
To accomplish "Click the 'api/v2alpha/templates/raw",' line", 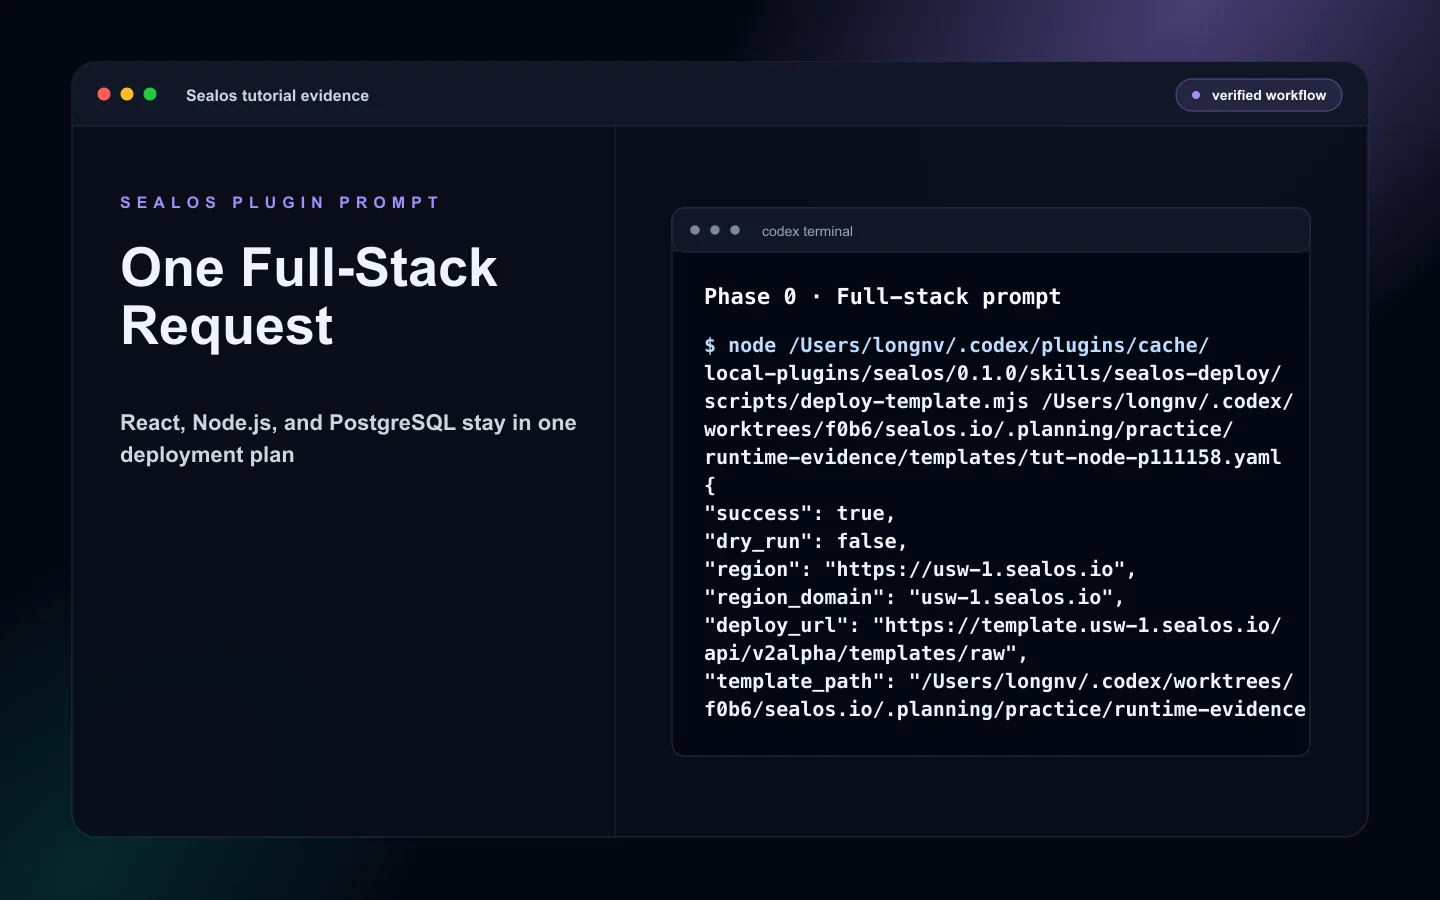I will click(x=865, y=653).
